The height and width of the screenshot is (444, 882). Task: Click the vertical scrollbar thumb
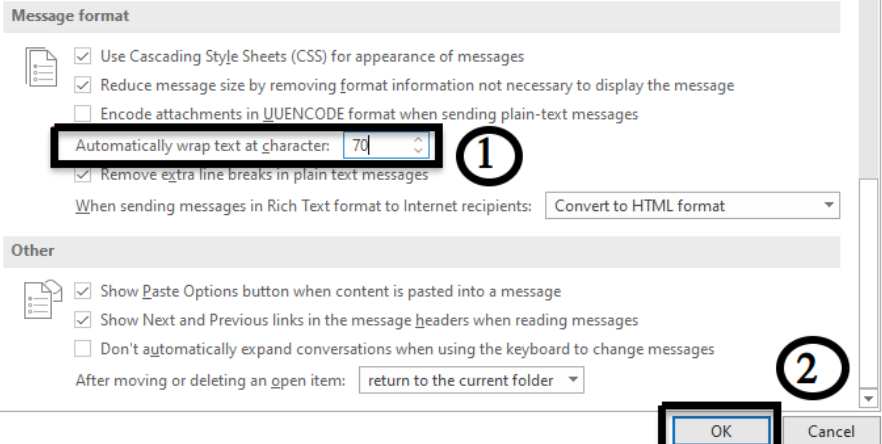(x=868, y=283)
